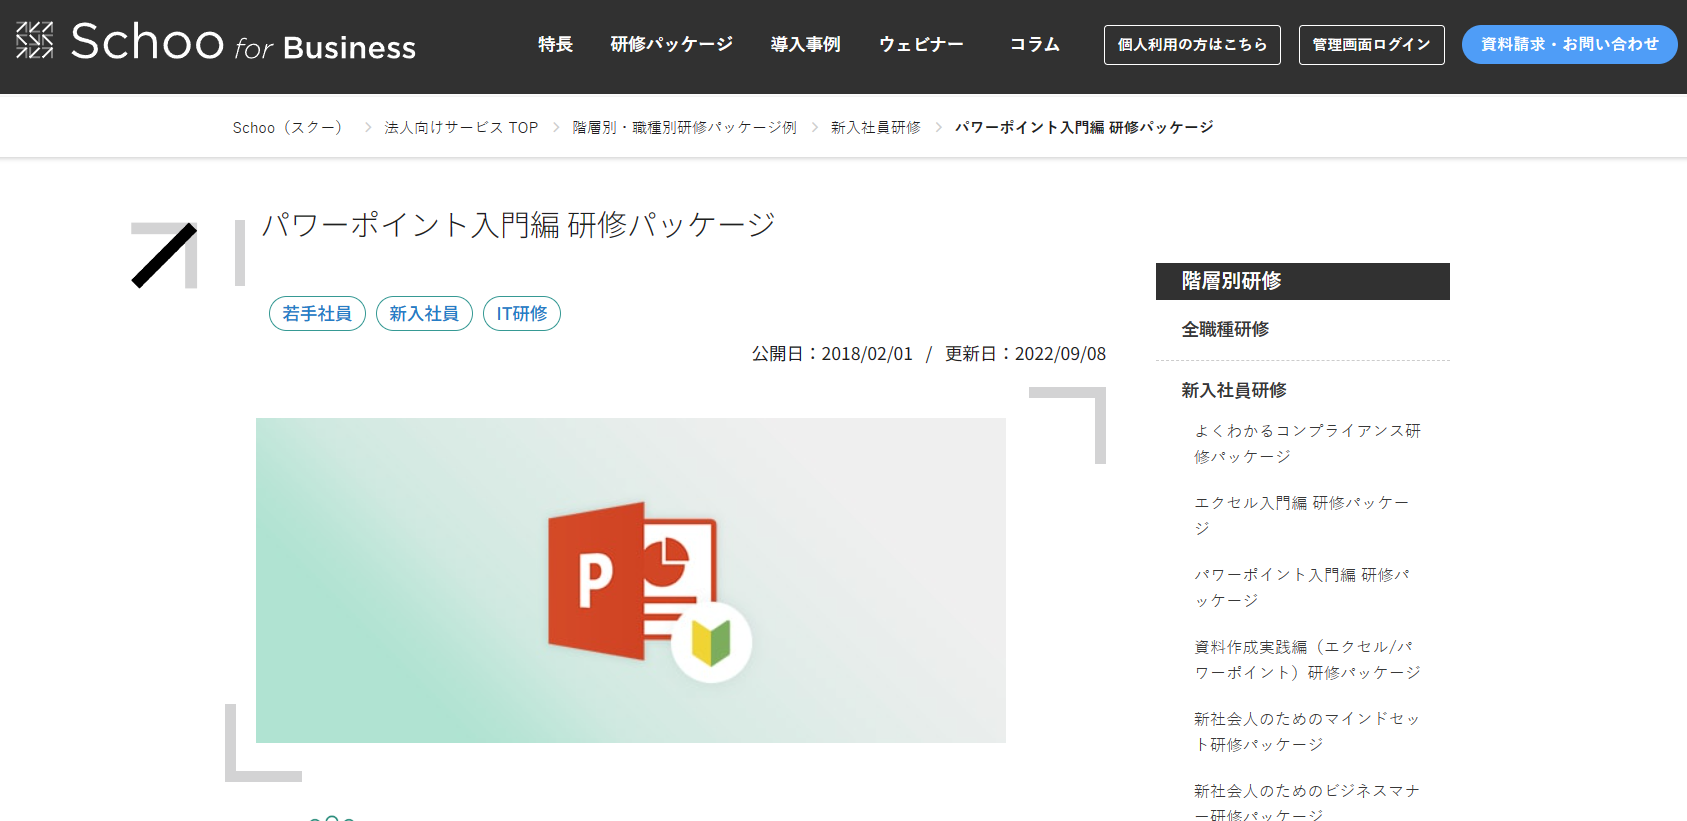Image resolution: width=1687 pixels, height=821 pixels.
Task: Click the 資料請求・お問い合わせ button
Action: [1569, 45]
